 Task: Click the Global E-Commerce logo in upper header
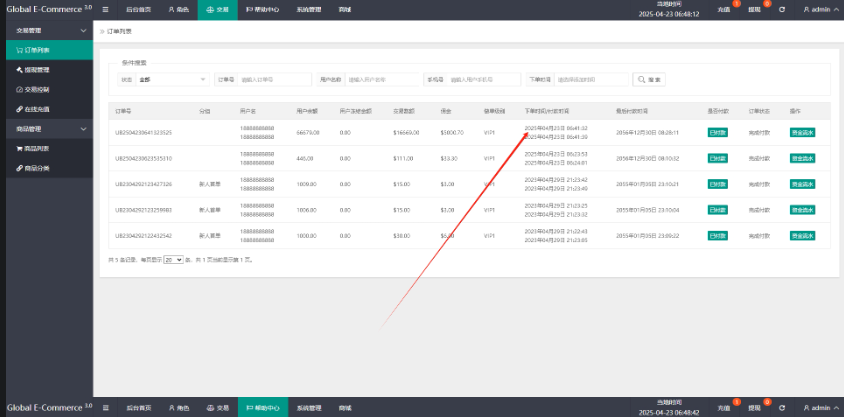coord(49,9)
